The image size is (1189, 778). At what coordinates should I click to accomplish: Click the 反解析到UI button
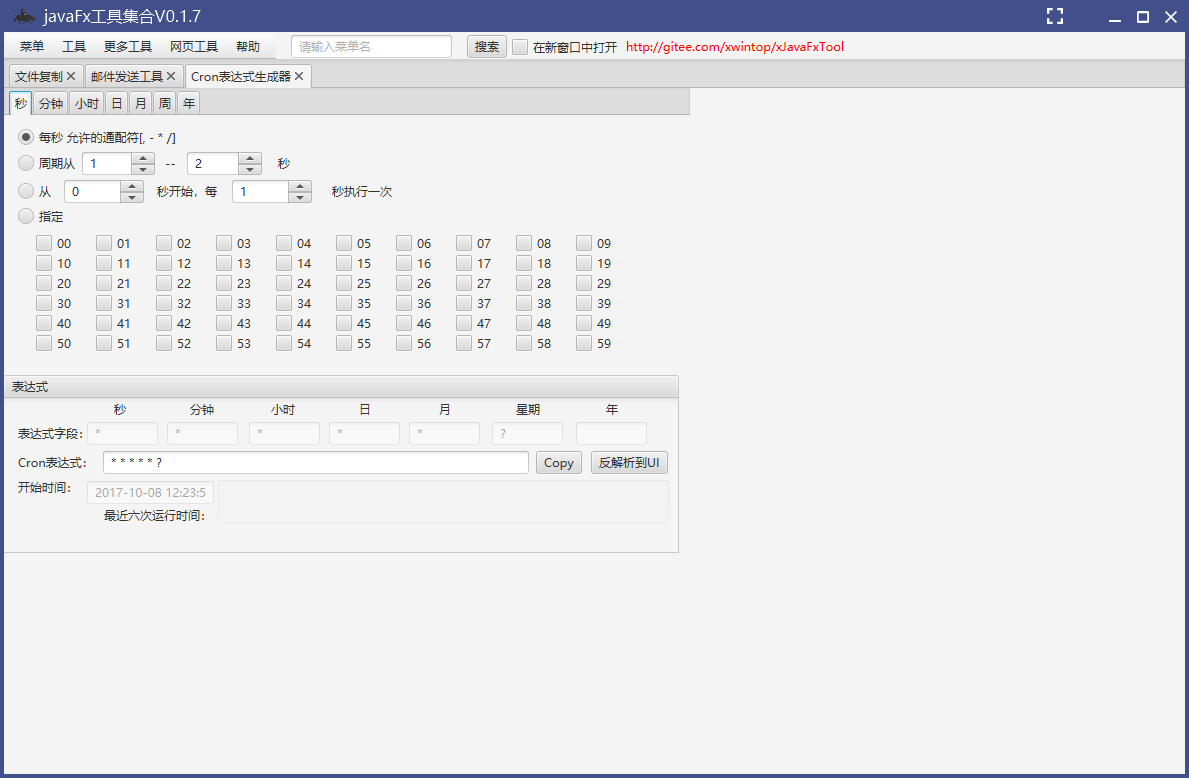coord(629,463)
